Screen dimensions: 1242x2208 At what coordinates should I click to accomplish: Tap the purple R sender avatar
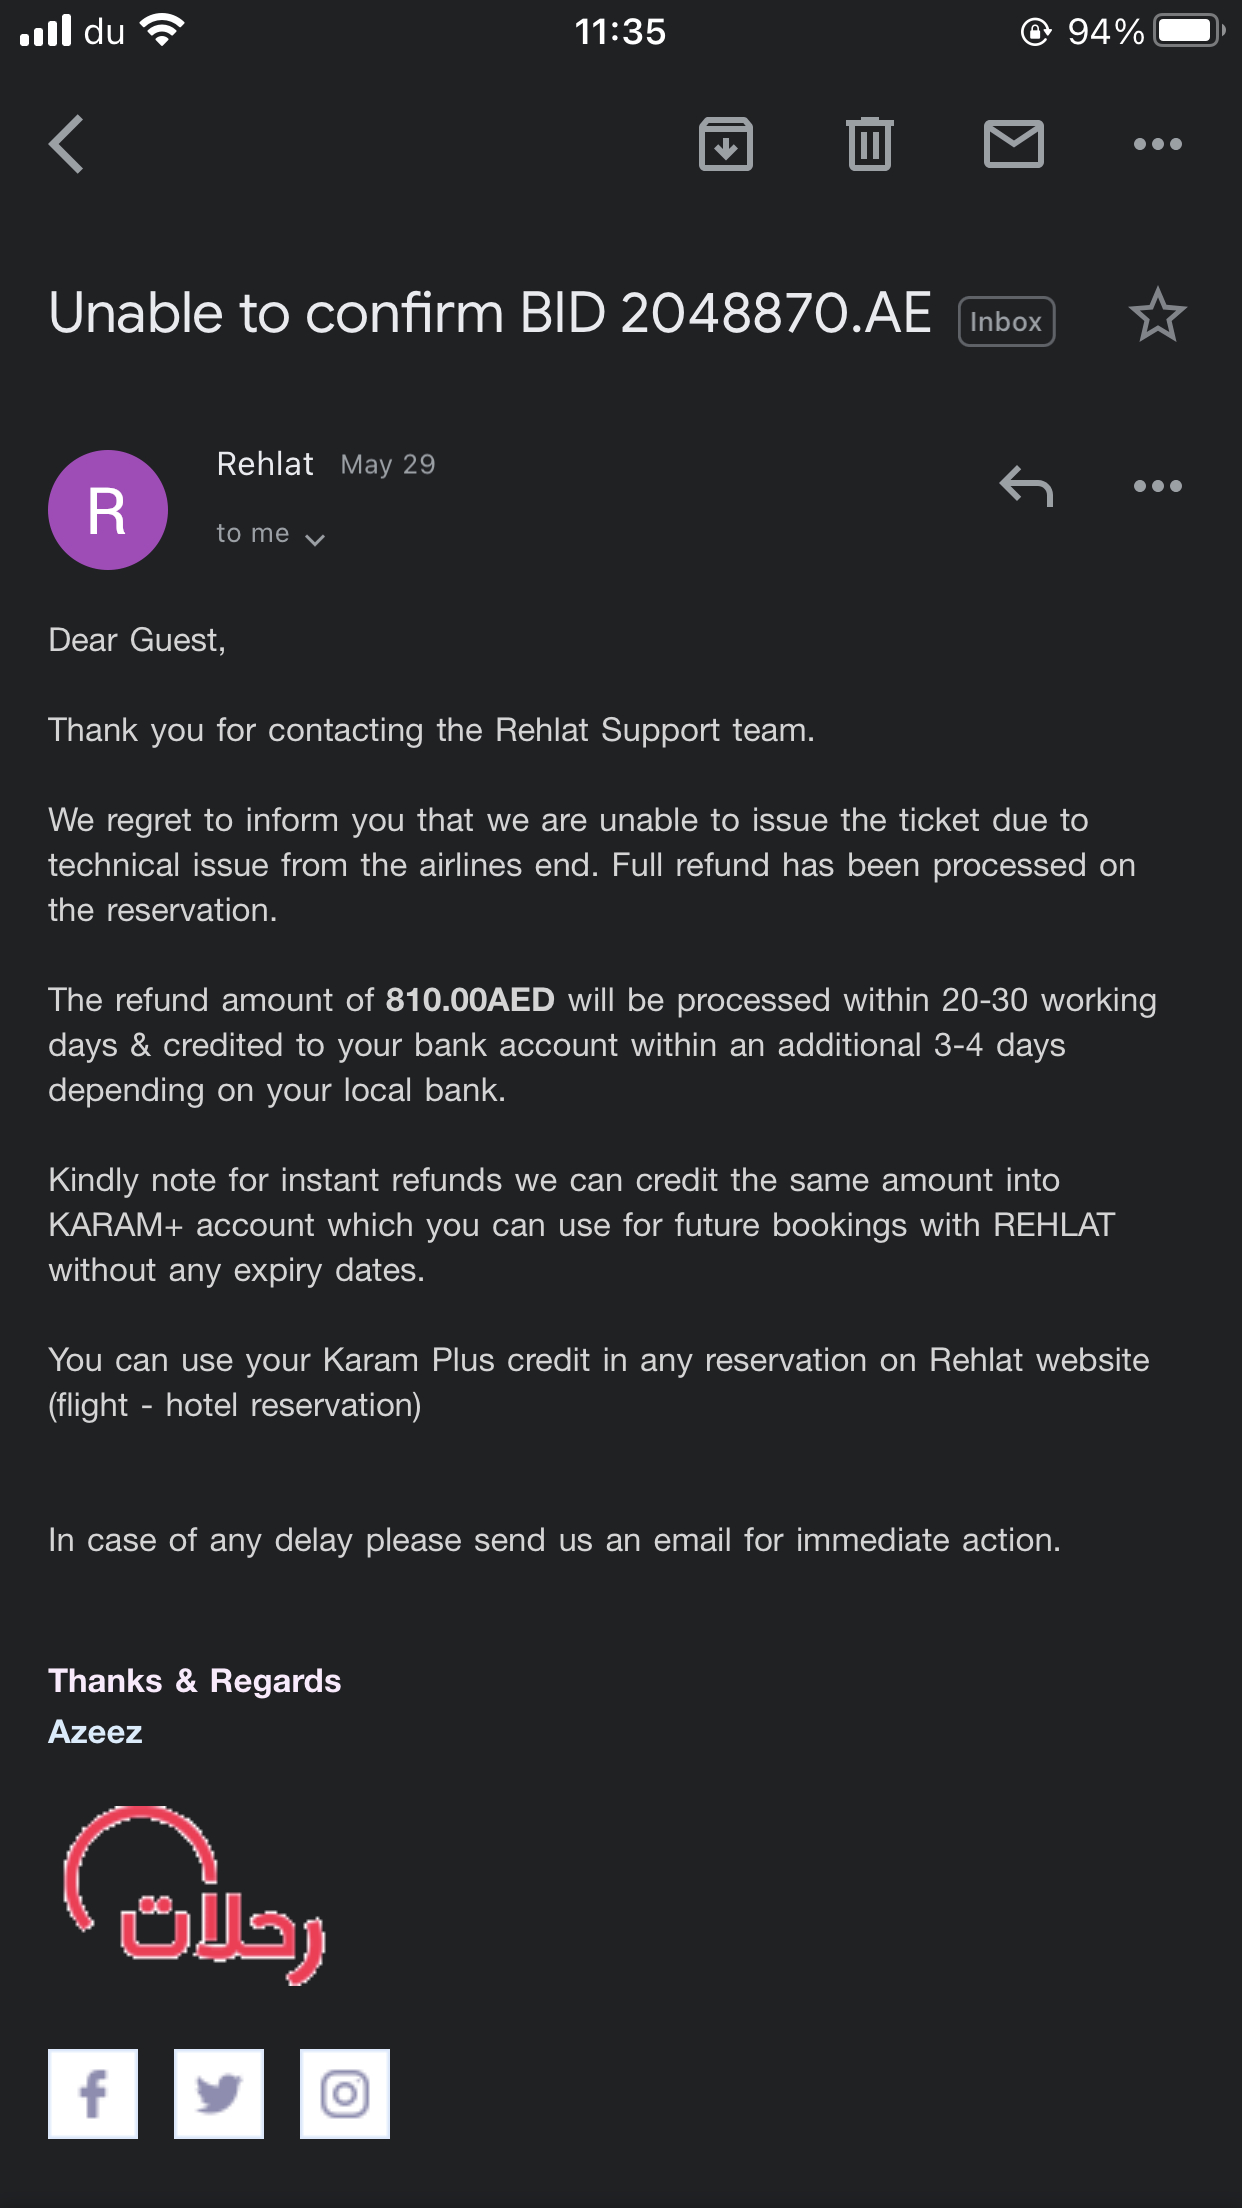point(108,510)
